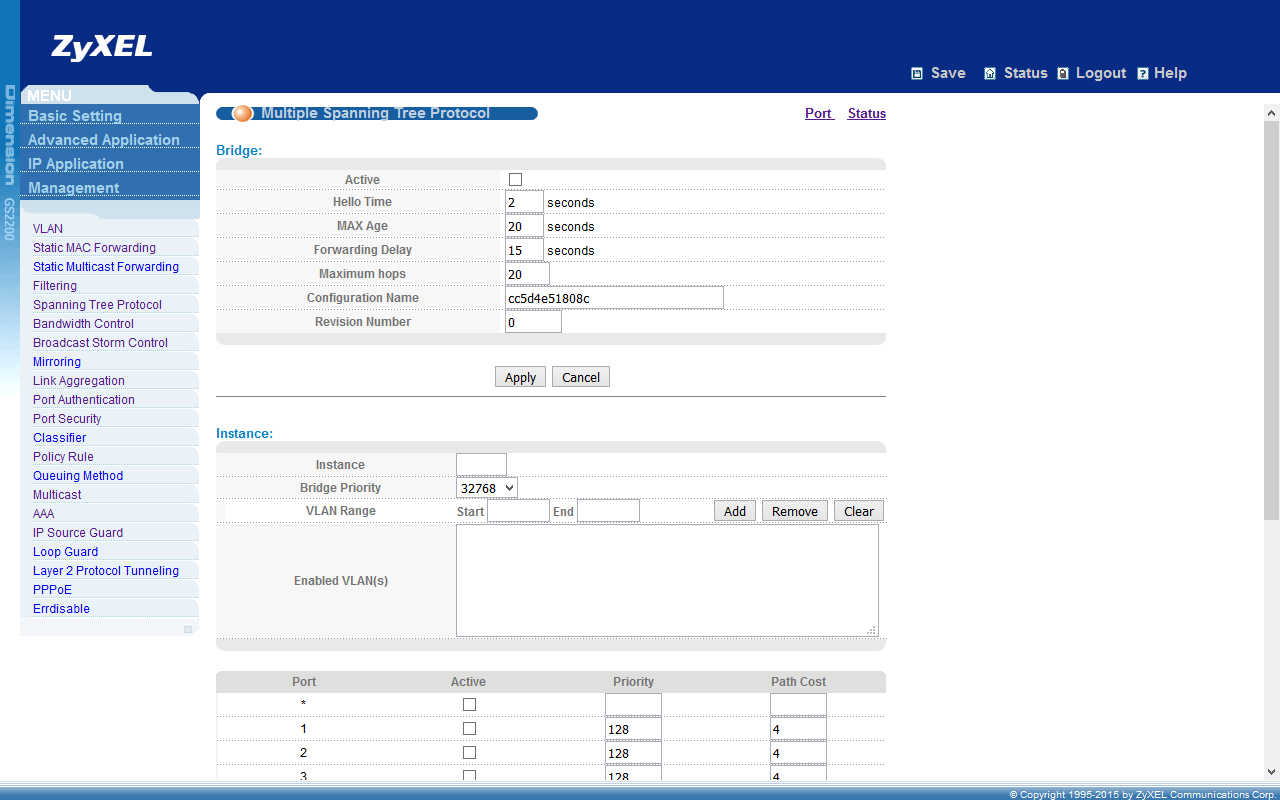Screen dimensions: 1280x800
Task: Click the Path Cost field for port 2
Action: click(798, 753)
